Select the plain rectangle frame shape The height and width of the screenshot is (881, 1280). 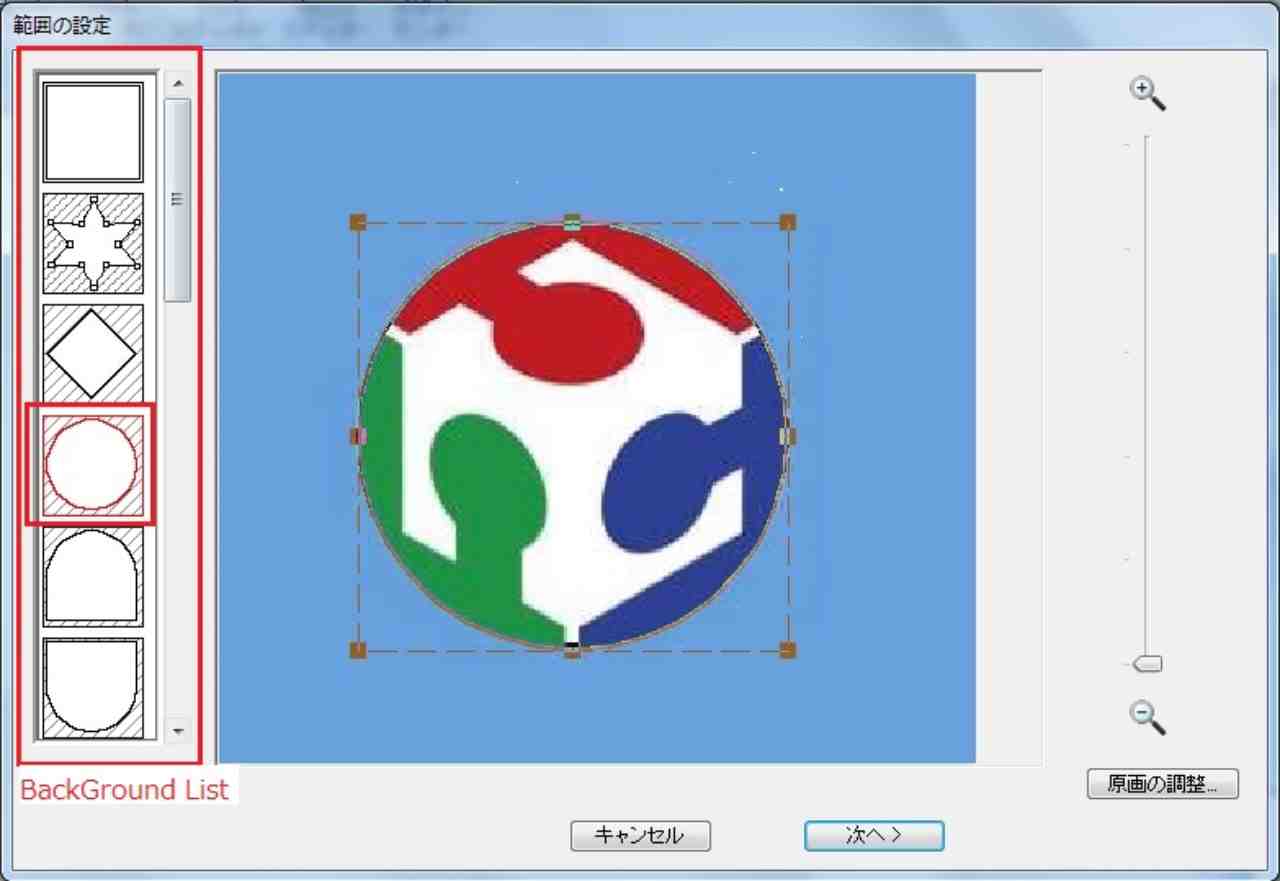tap(93, 133)
